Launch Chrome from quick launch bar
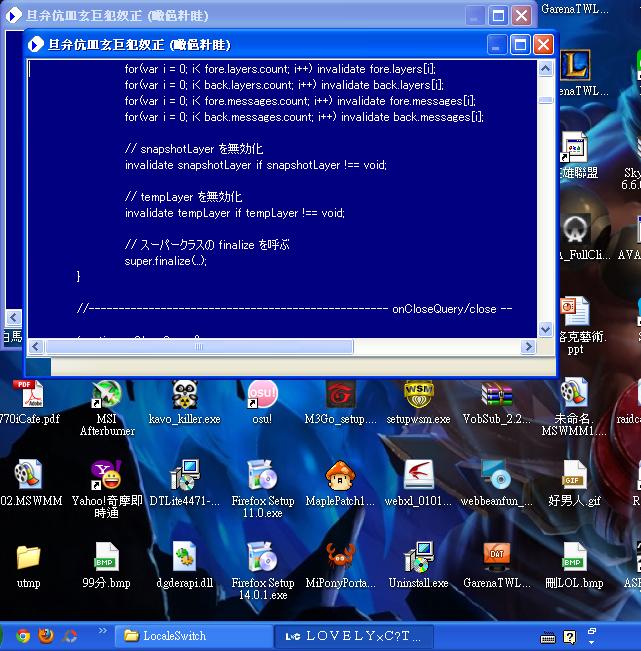Screen dimensions: 641x651 (x=23, y=636)
